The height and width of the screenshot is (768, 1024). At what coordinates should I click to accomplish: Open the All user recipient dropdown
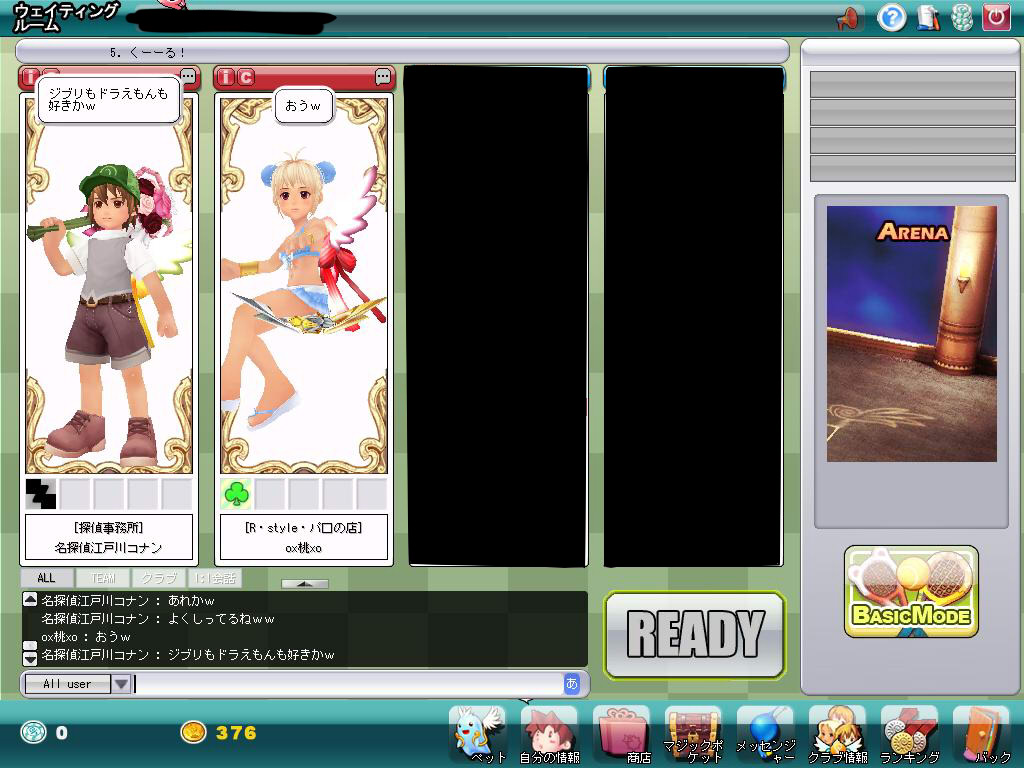pos(121,684)
